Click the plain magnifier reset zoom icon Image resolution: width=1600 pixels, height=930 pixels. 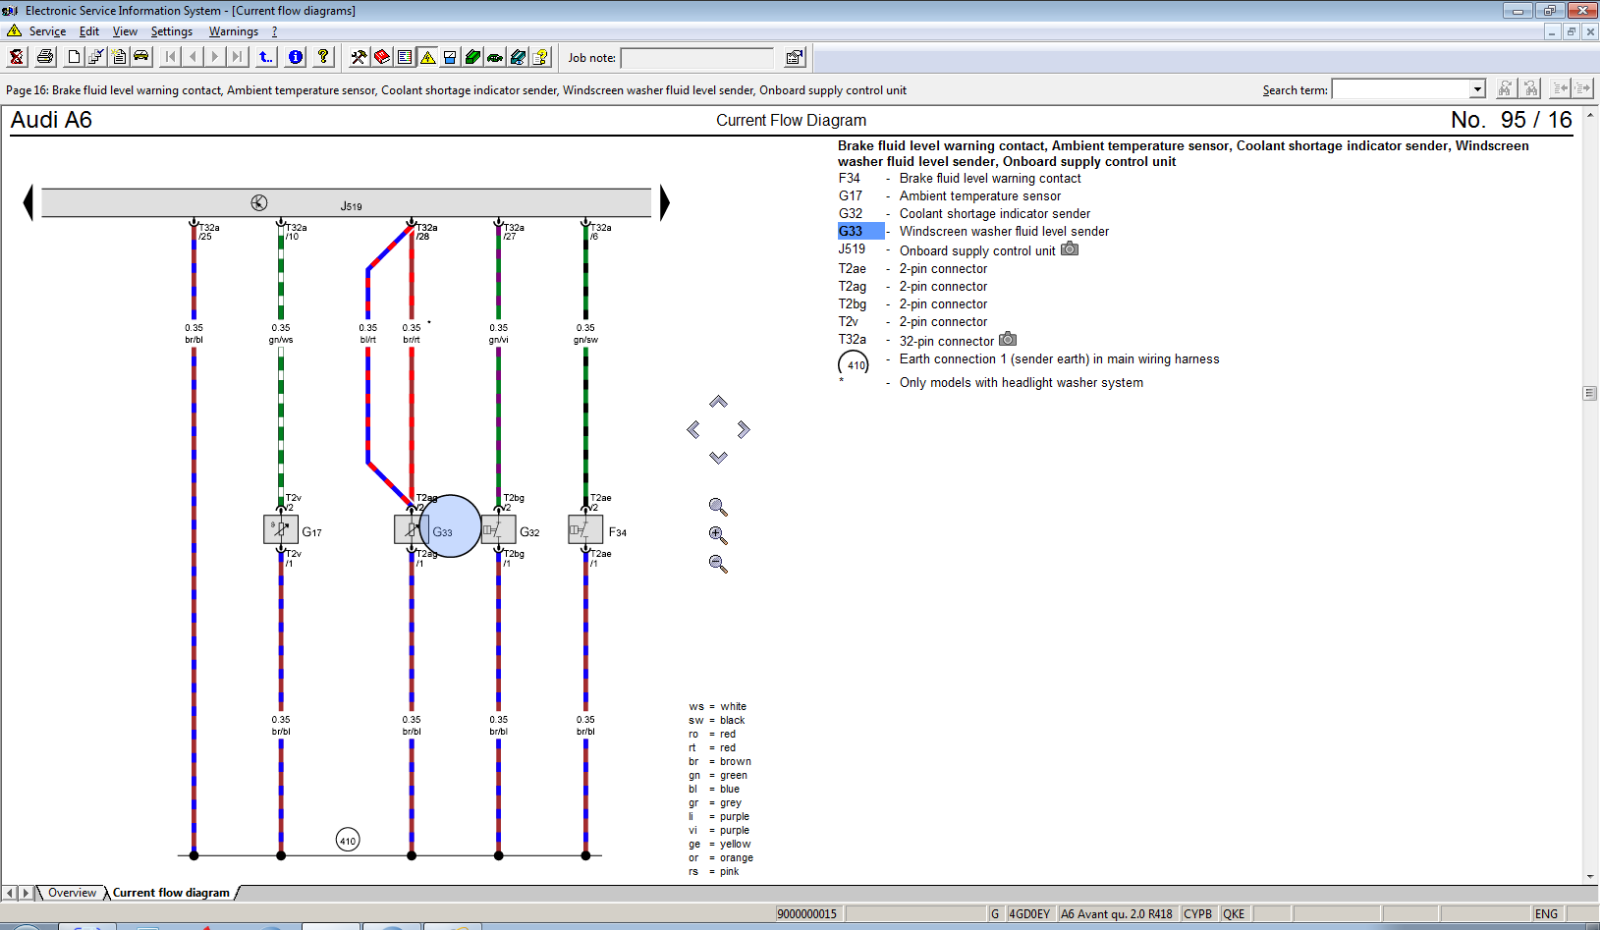(x=718, y=507)
